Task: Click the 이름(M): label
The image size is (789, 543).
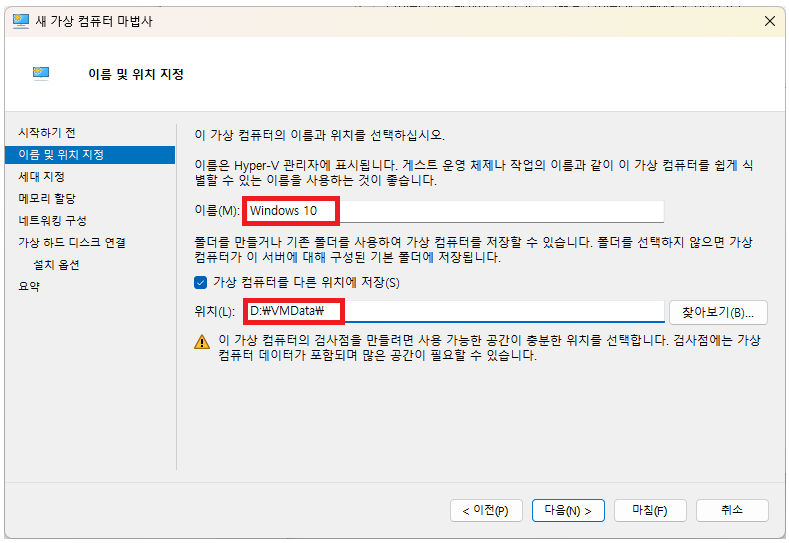Action: (x=217, y=210)
